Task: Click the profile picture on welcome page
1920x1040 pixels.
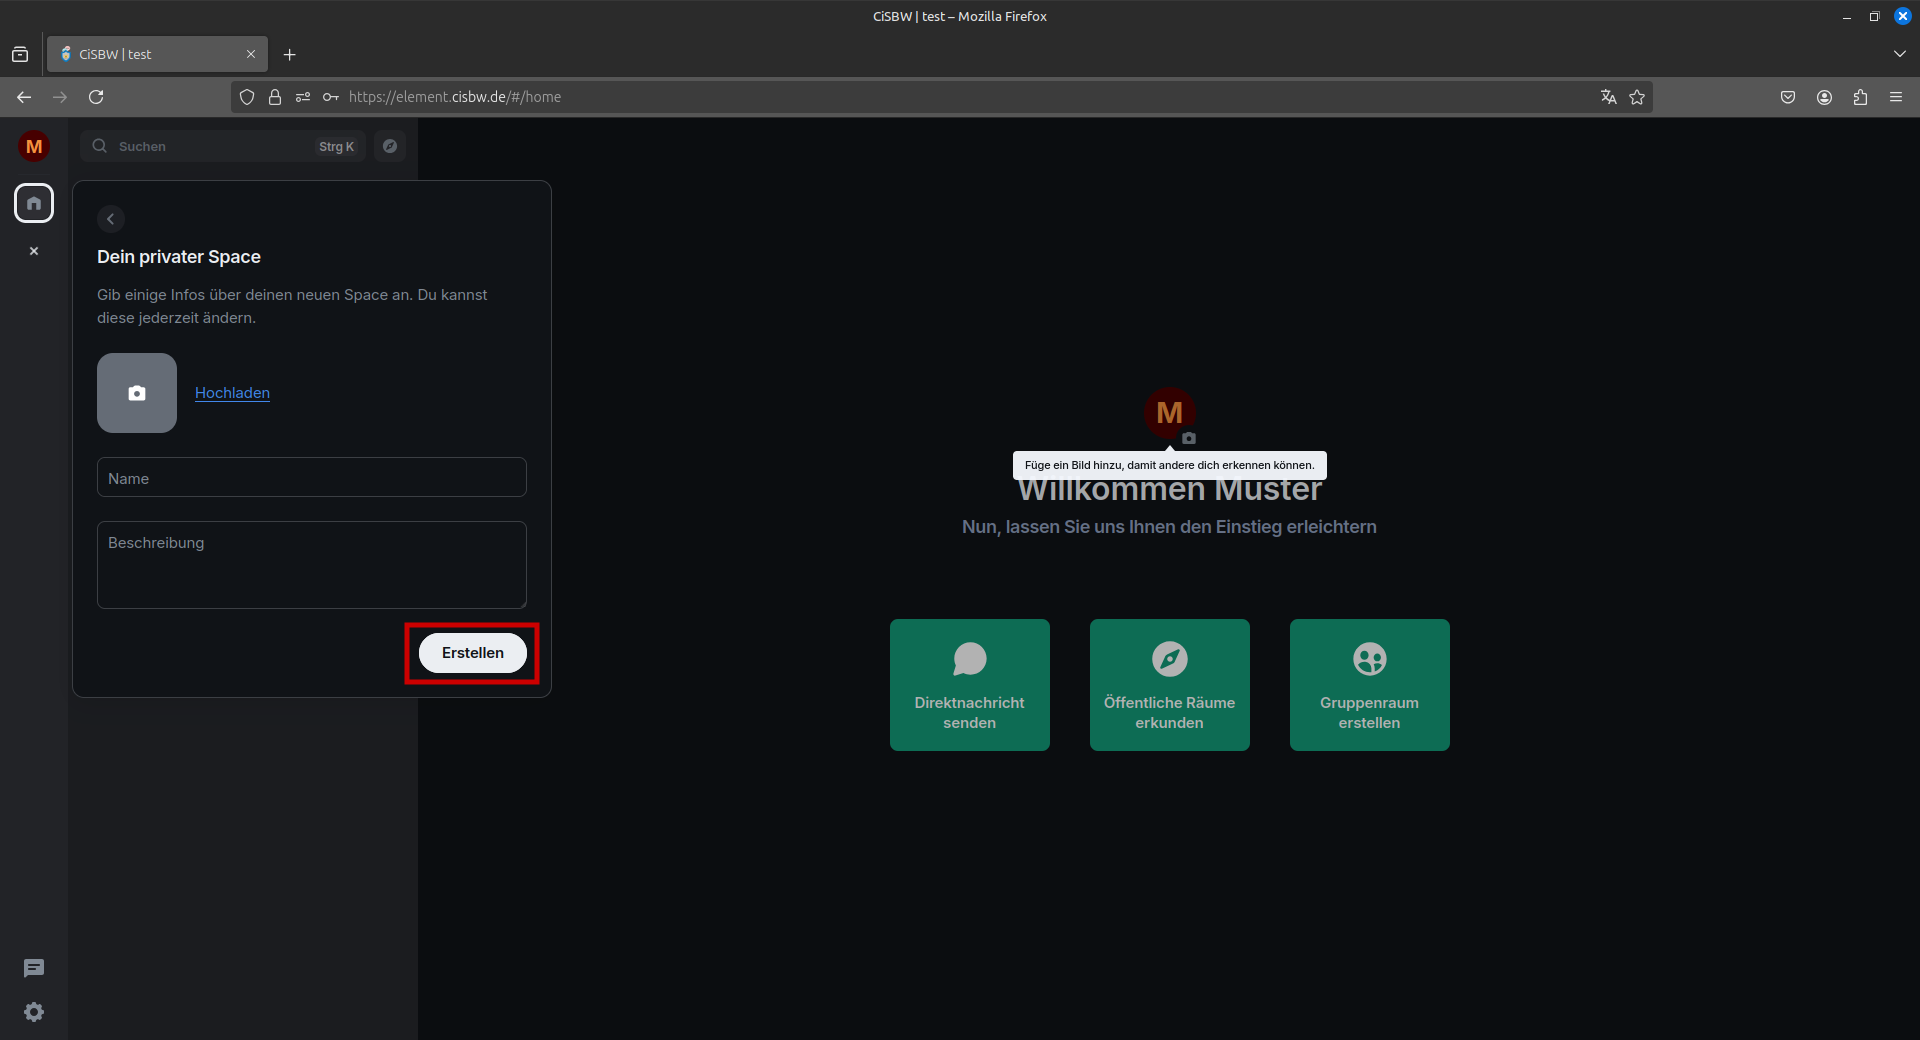Action: [1169, 413]
